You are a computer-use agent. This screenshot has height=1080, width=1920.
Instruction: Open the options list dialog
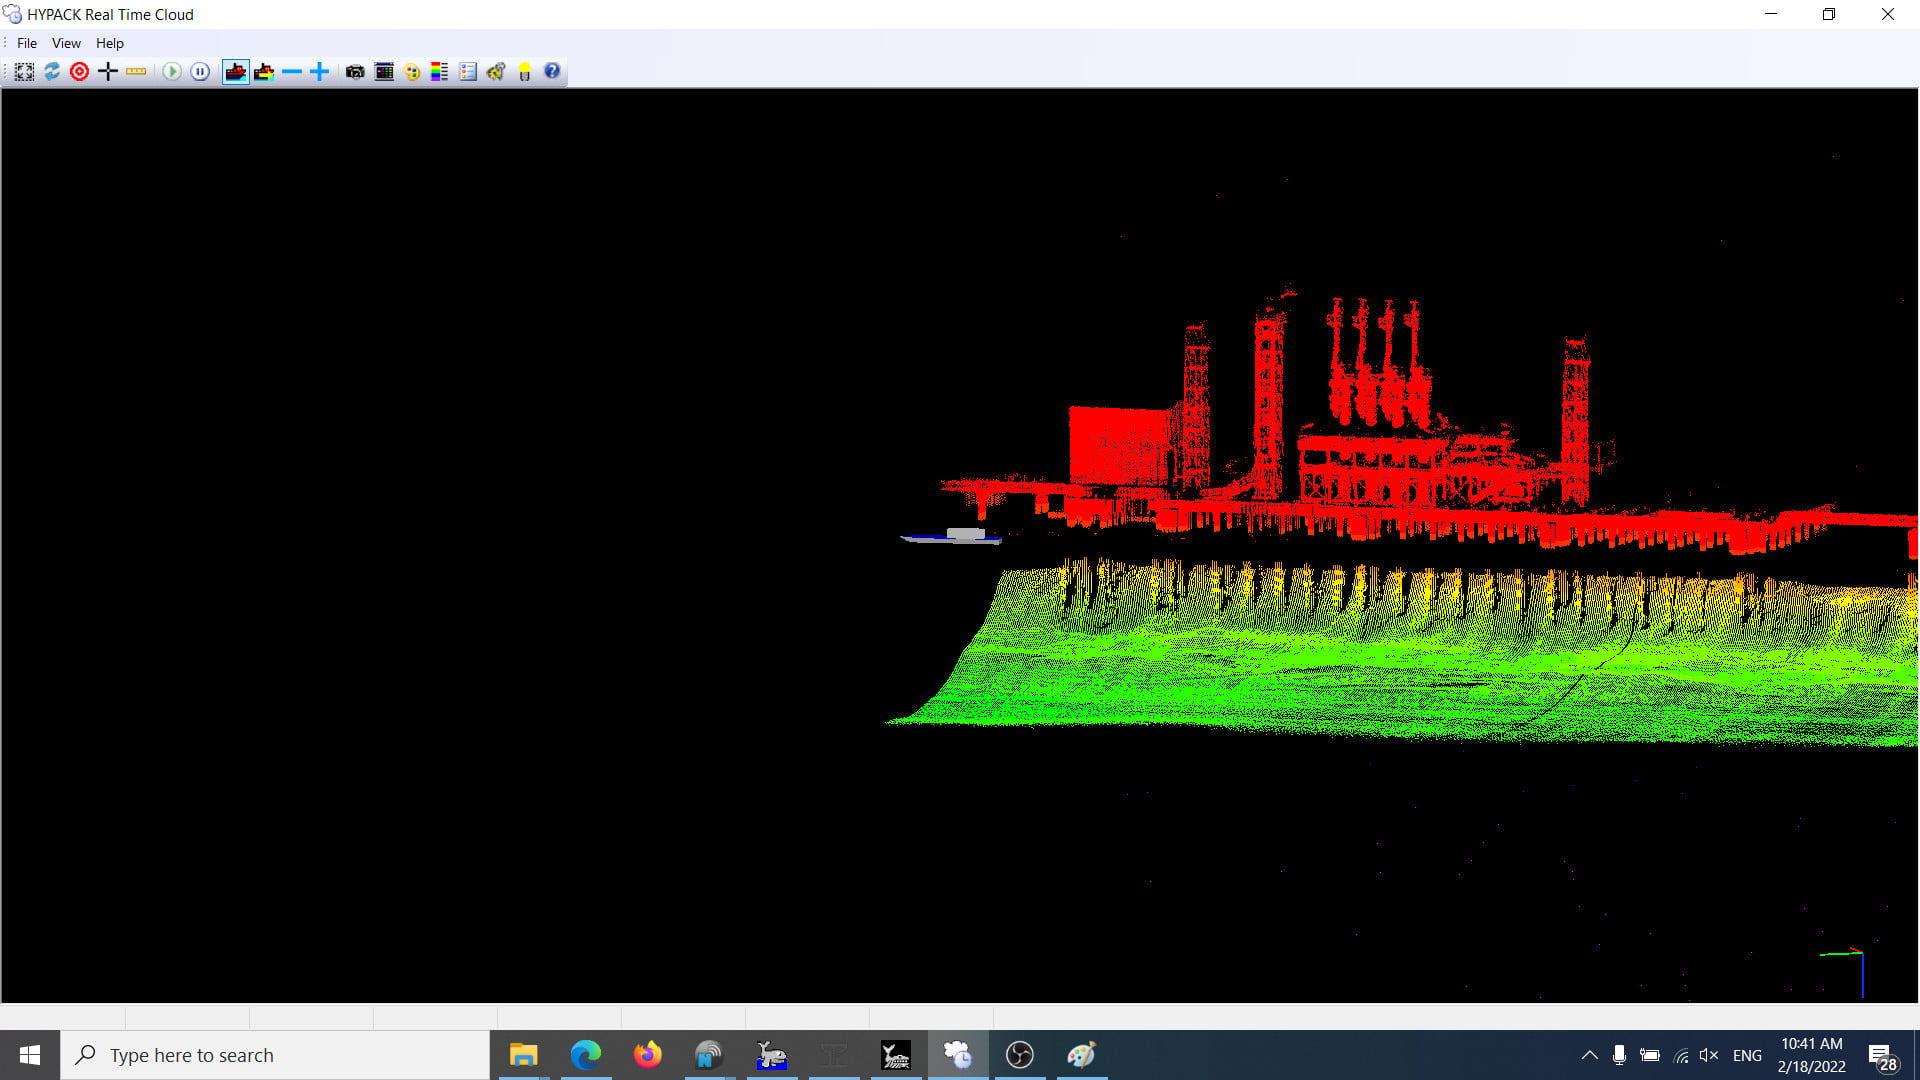tap(467, 71)
